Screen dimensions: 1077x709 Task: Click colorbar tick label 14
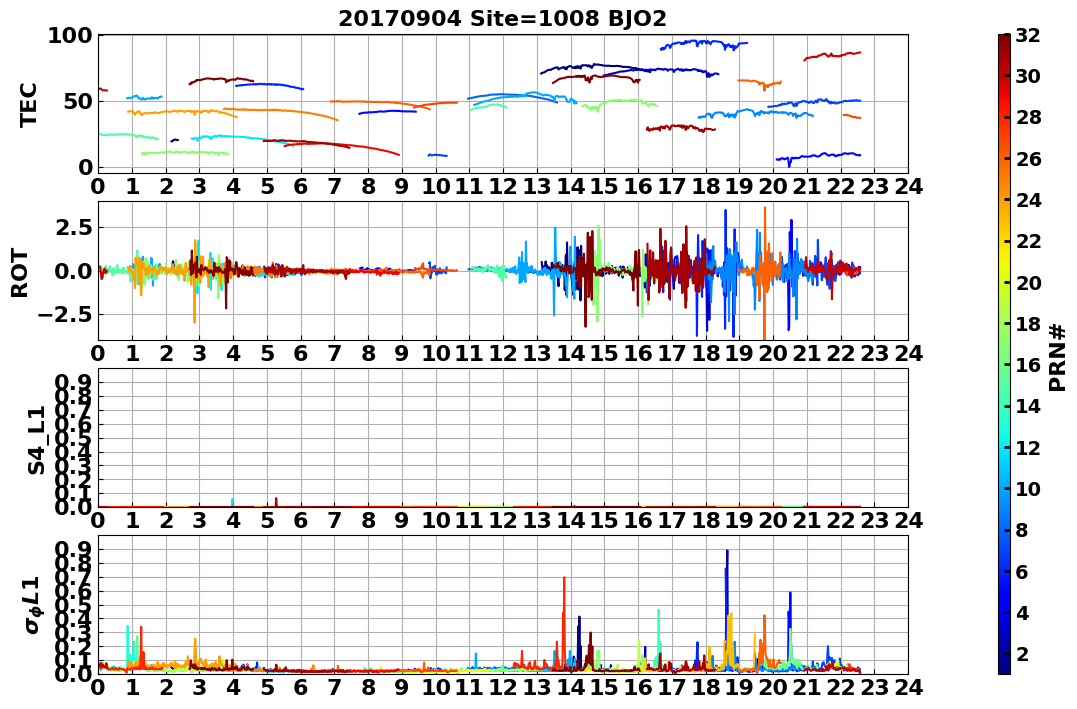1028,406
